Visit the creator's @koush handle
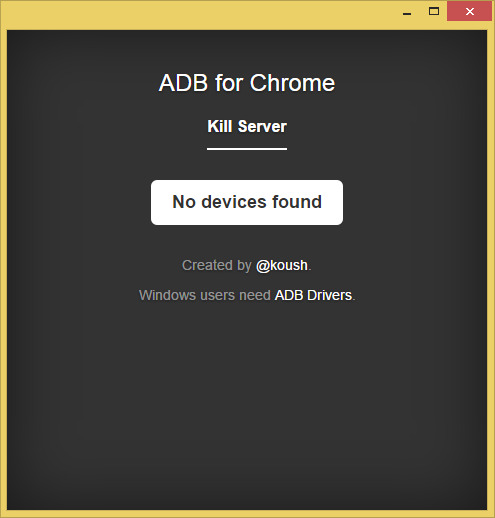Image resolution: width=495 pixels, height=518 pixels. coord(282,266)
